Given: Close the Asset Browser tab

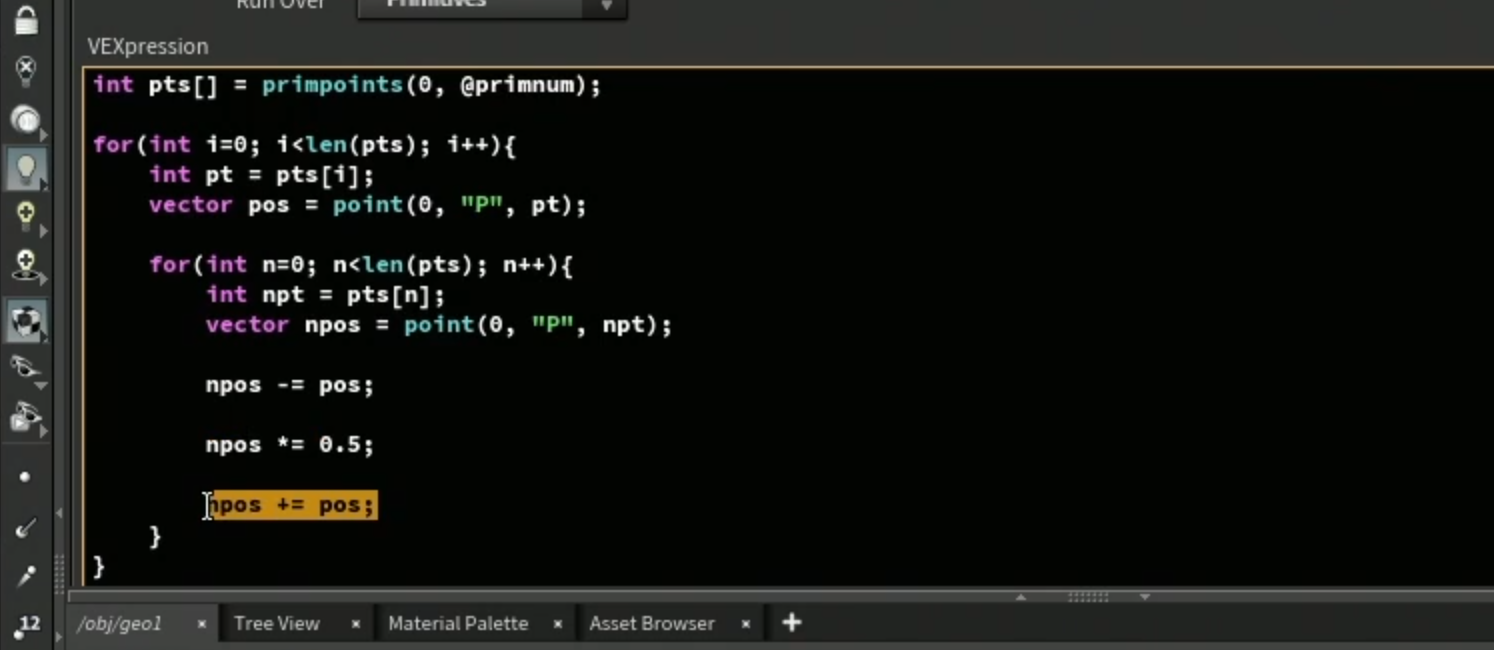Looking at the screenshot, I should tap(745, 624).
